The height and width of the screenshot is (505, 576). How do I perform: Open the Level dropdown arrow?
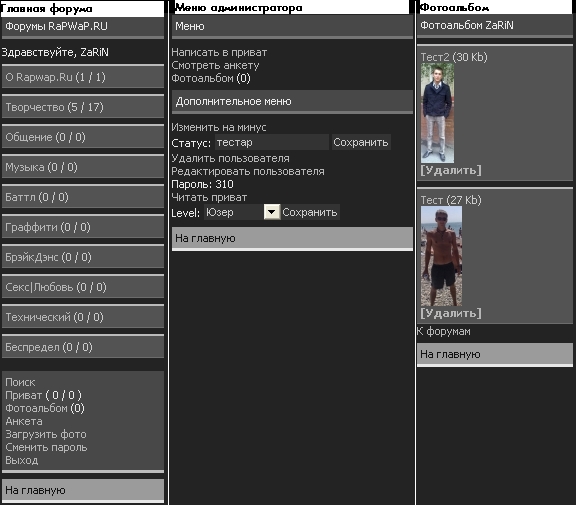pos(272,212)
